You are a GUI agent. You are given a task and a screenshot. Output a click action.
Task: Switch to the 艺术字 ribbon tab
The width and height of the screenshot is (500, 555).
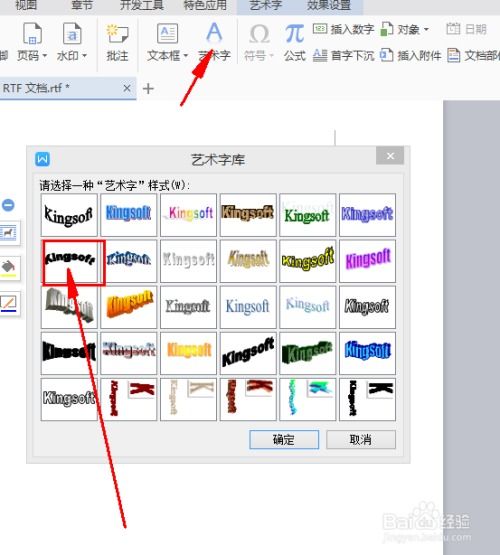266,5
